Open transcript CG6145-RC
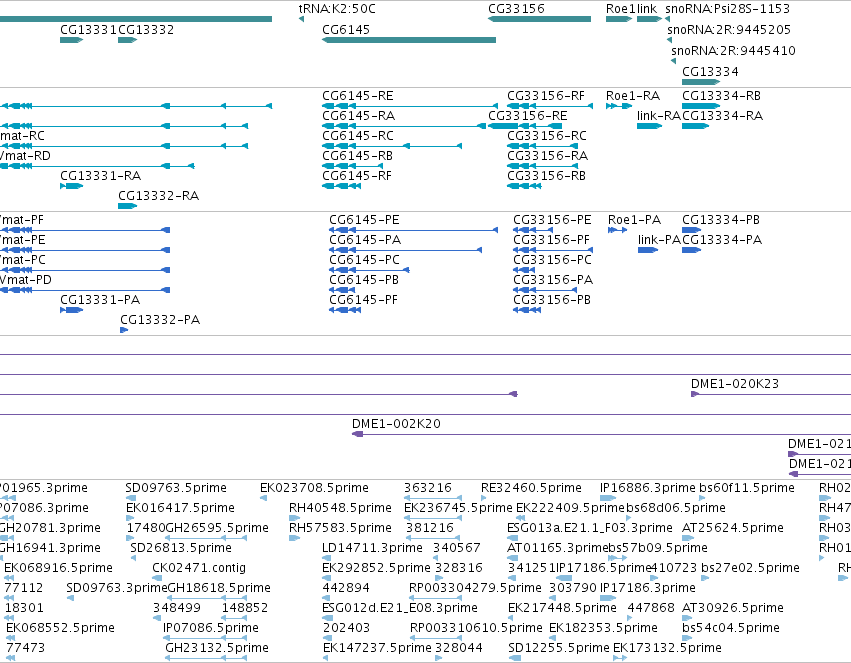Screen dimensions: 851x663 click(x=358, y=136)
